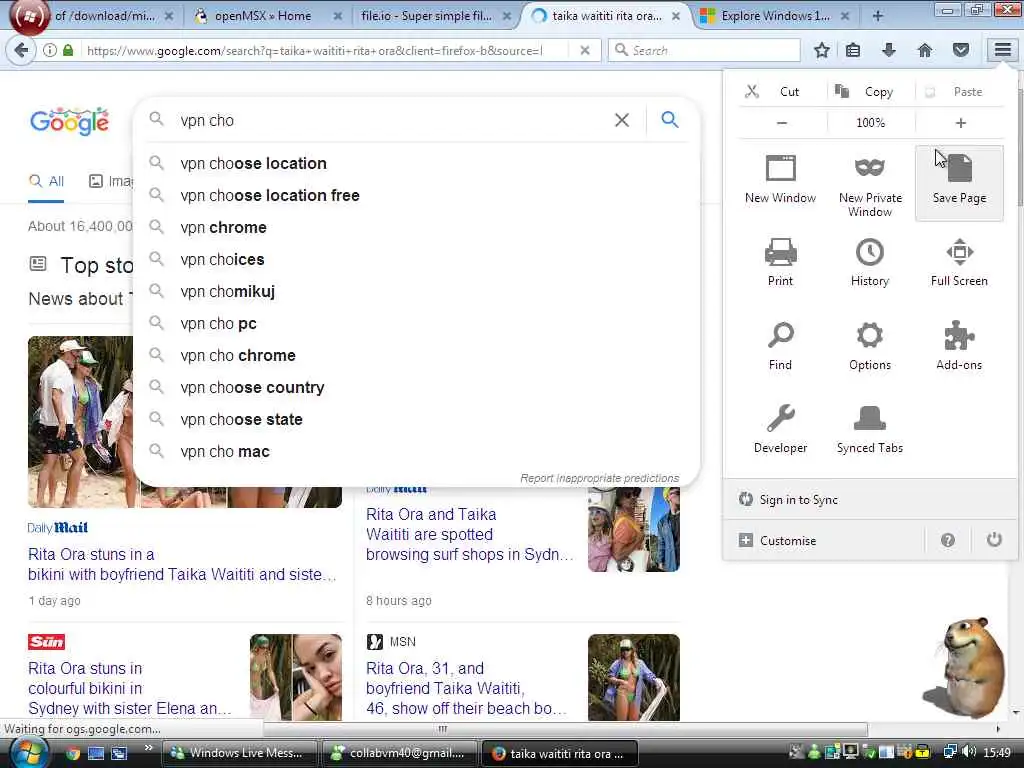This screenshot has height=768, width=1024.
Task: Open the Sun 'Rita Ora stuns in colourful bikini' link
Action: click(129, 688)
